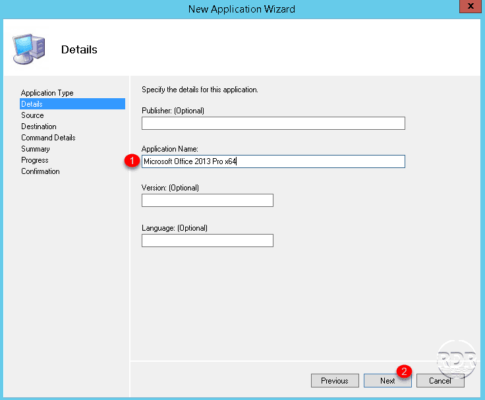Click the 'Language: (Optional)' label
The width and height of the screenshot is (485, 400).
click(x=174, y=228)
